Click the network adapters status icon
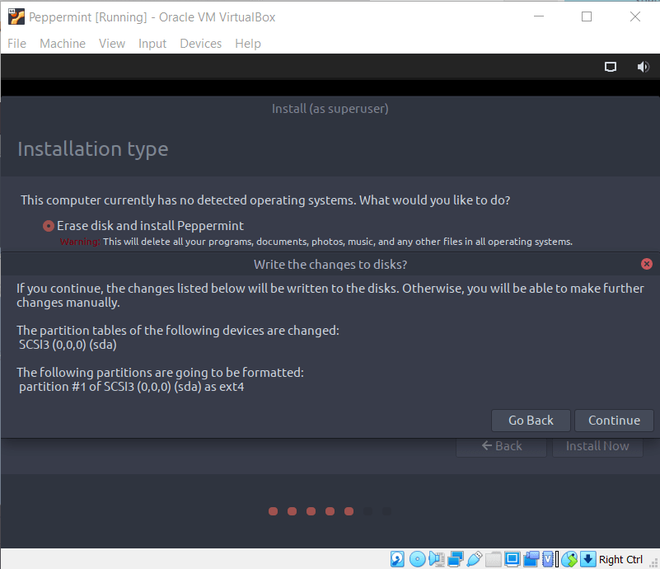This screenshot has width=660, height=569. 455,559
